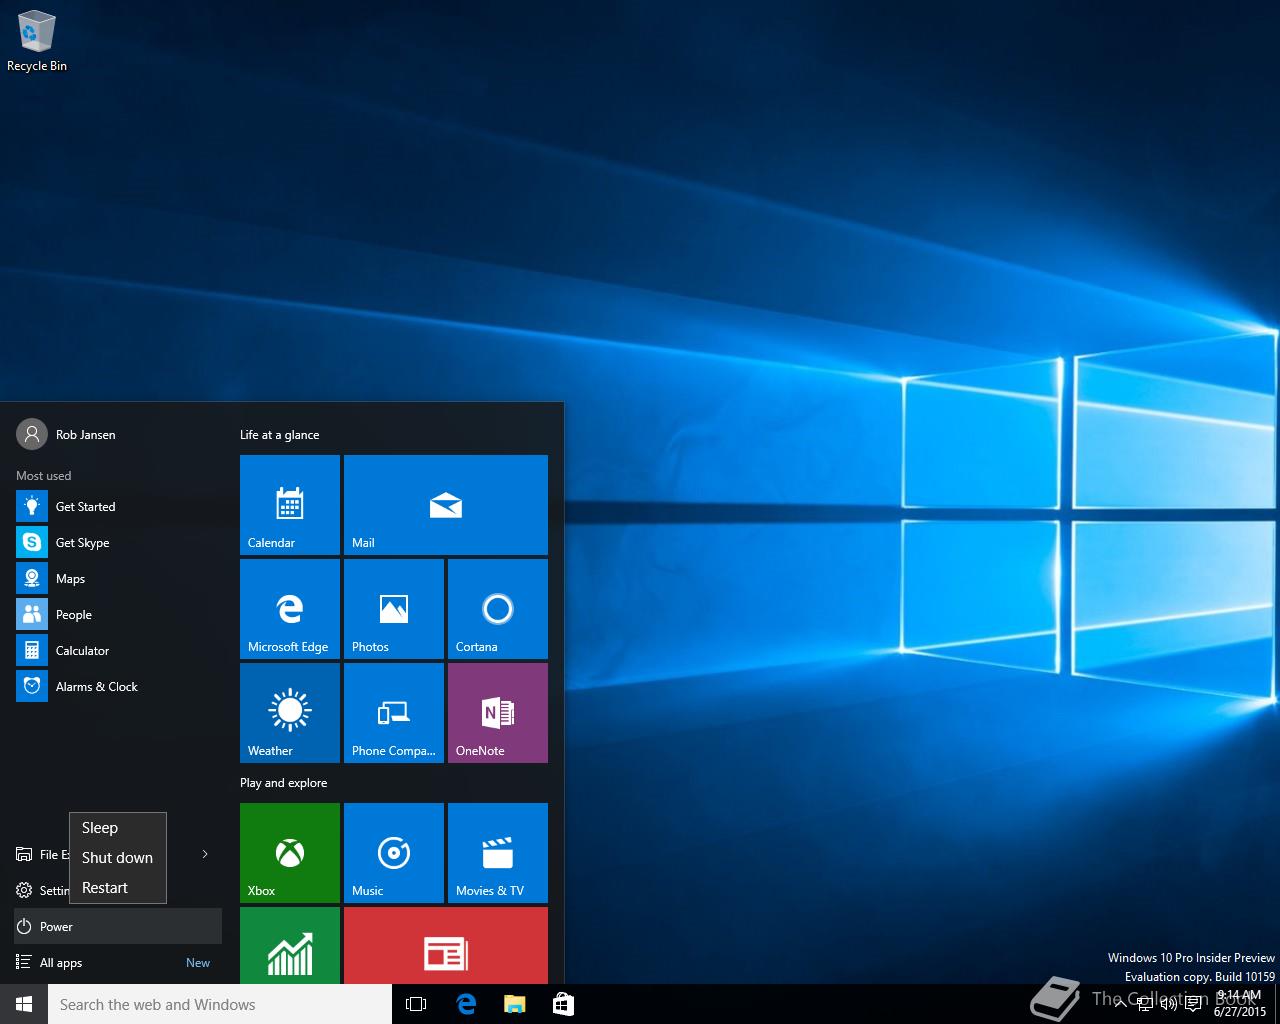Open the Microsoft Edge tile
1280x1024 pixels.
(290, 609)
